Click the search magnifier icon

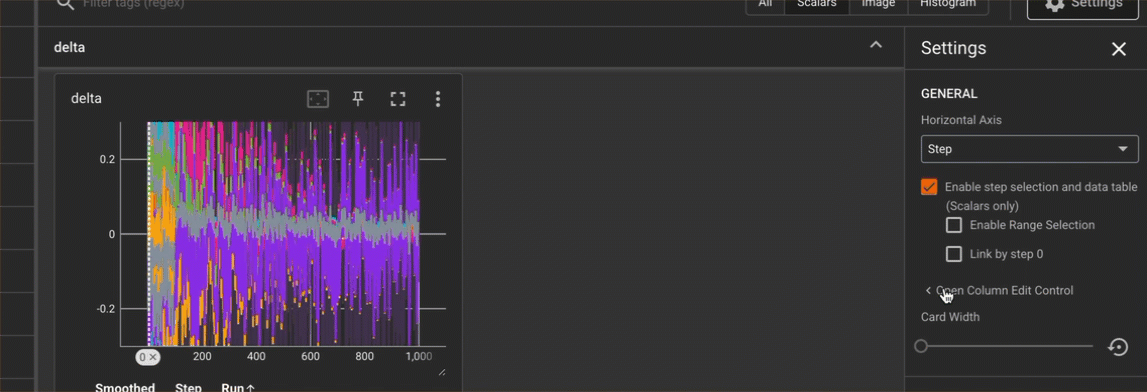click(66, 4)
